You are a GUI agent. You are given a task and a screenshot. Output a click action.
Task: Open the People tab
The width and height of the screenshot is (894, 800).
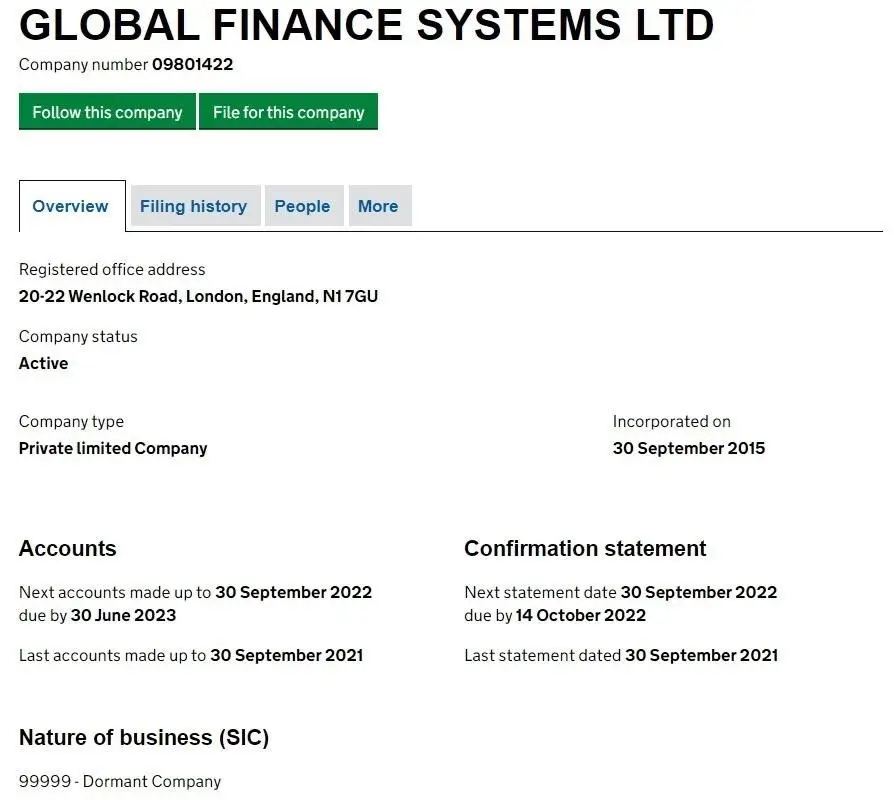302,206
